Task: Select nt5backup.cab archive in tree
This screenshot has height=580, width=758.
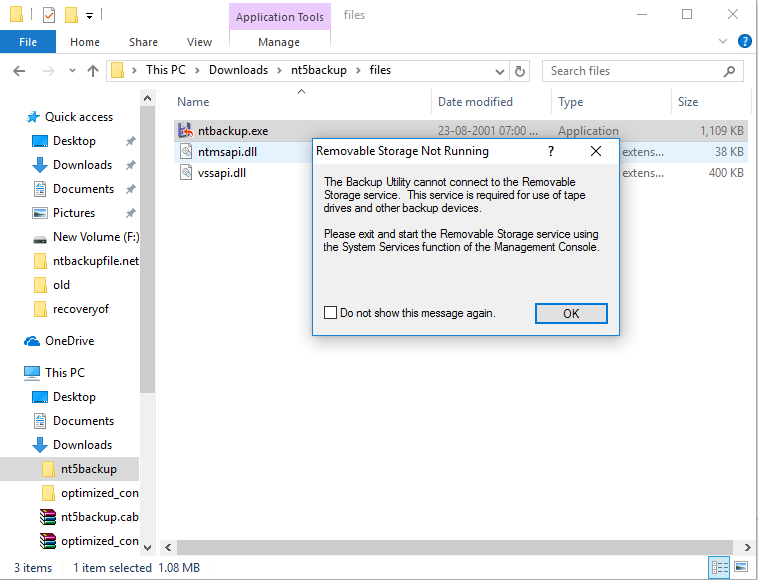Action: (x=100, y=517)
